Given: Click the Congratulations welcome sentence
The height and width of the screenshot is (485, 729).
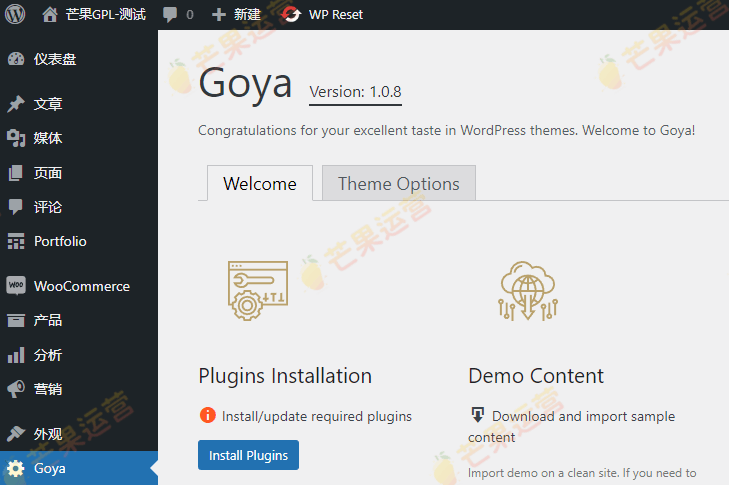Looking at the screenshot, I should coord(446,130).
